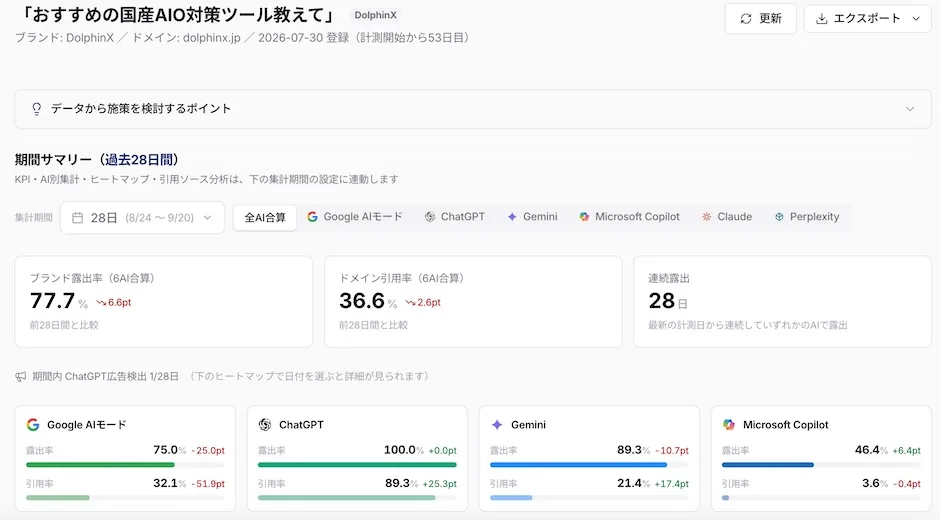Switch to the Microsoft Copilot filter tab
This screenshot has width=940, height=520.
point(629,217)
